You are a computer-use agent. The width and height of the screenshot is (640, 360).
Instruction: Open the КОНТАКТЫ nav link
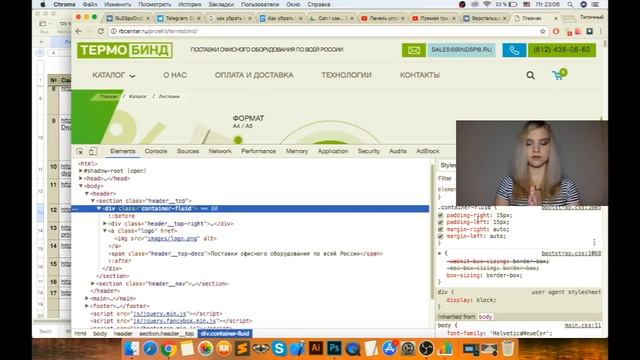coord(420,75)
